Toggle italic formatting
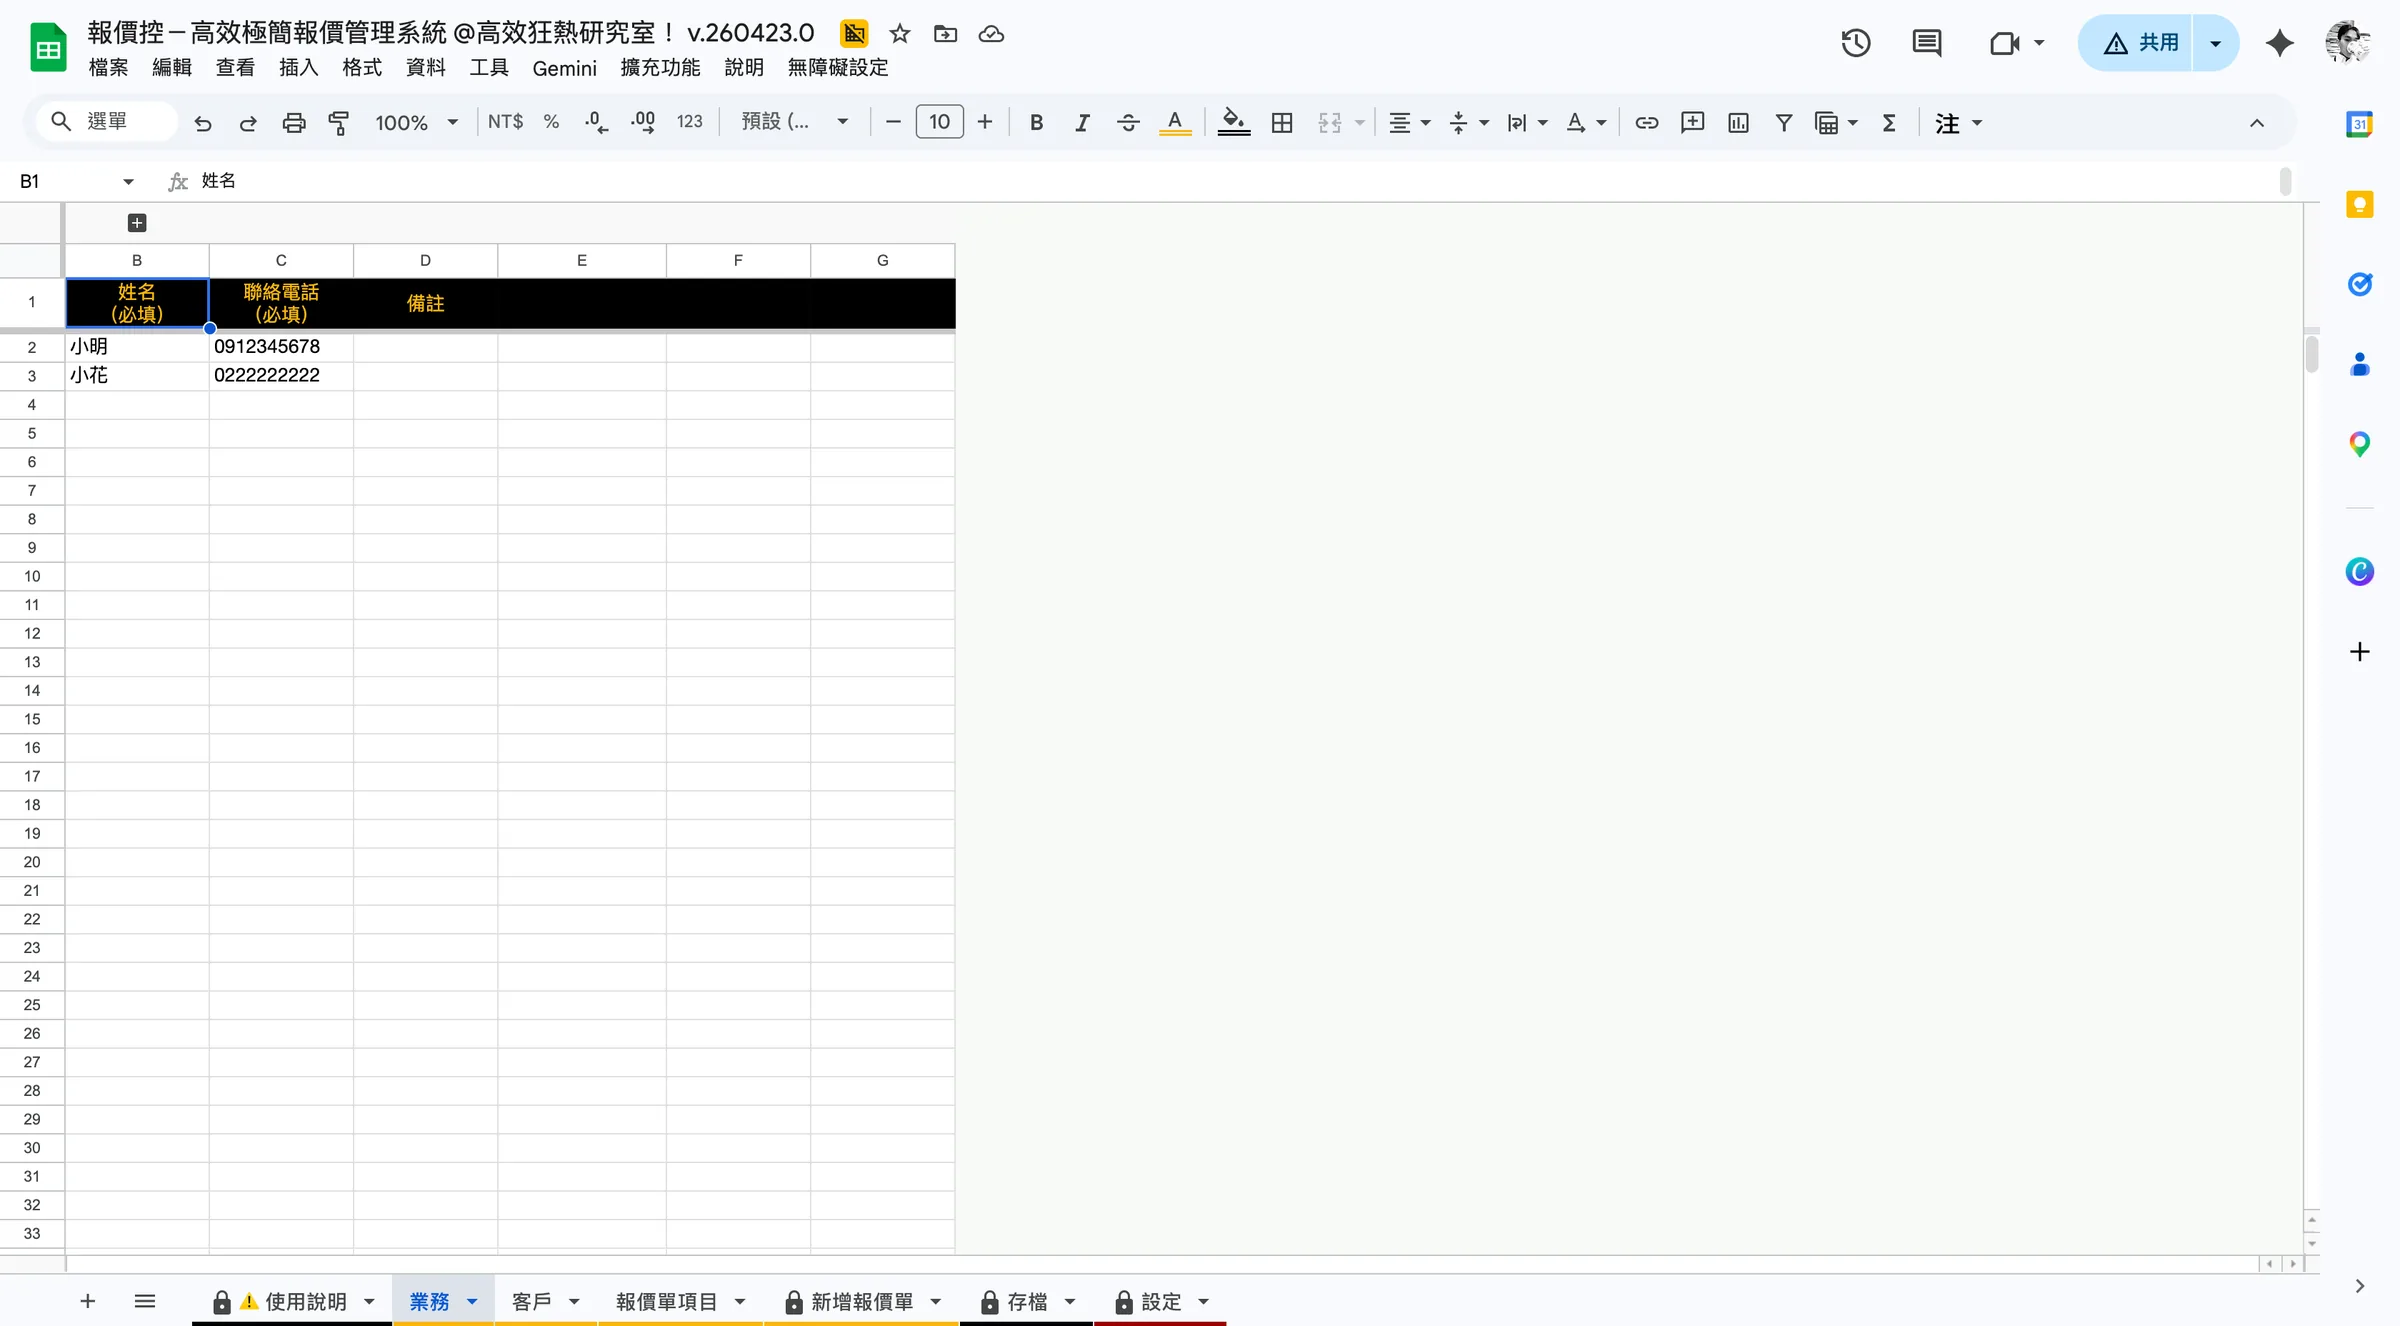The image size is (2400, 1326). point(1082,123)
